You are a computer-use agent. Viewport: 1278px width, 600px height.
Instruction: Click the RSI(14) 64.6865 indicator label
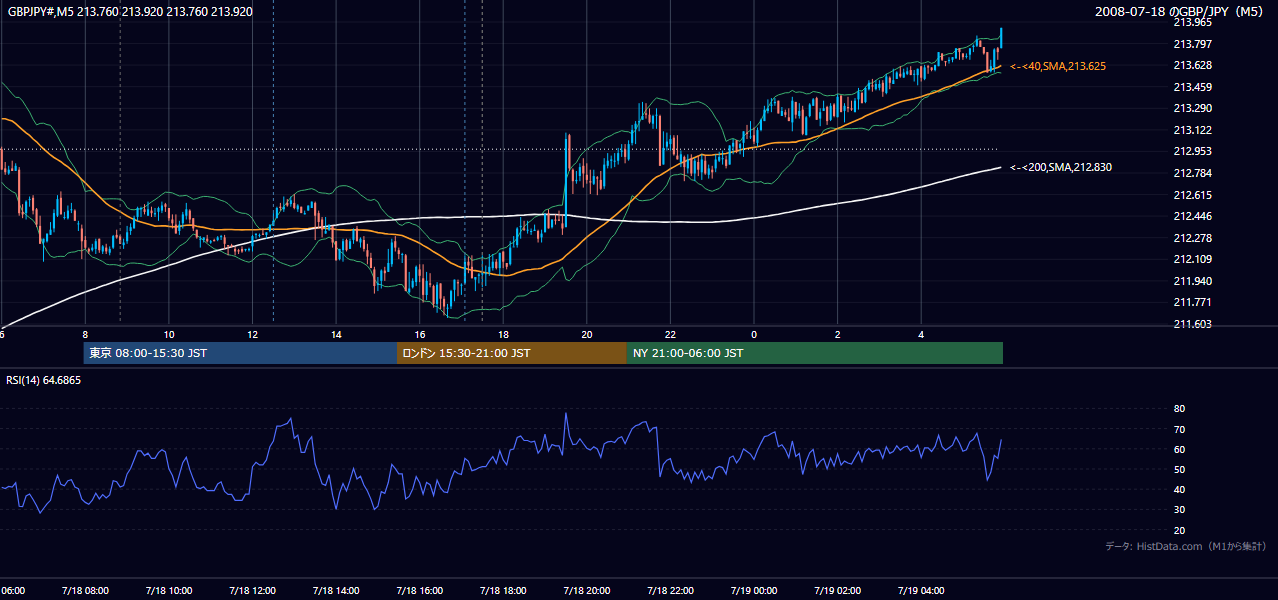pyautogui.click(x=43, y=380)
